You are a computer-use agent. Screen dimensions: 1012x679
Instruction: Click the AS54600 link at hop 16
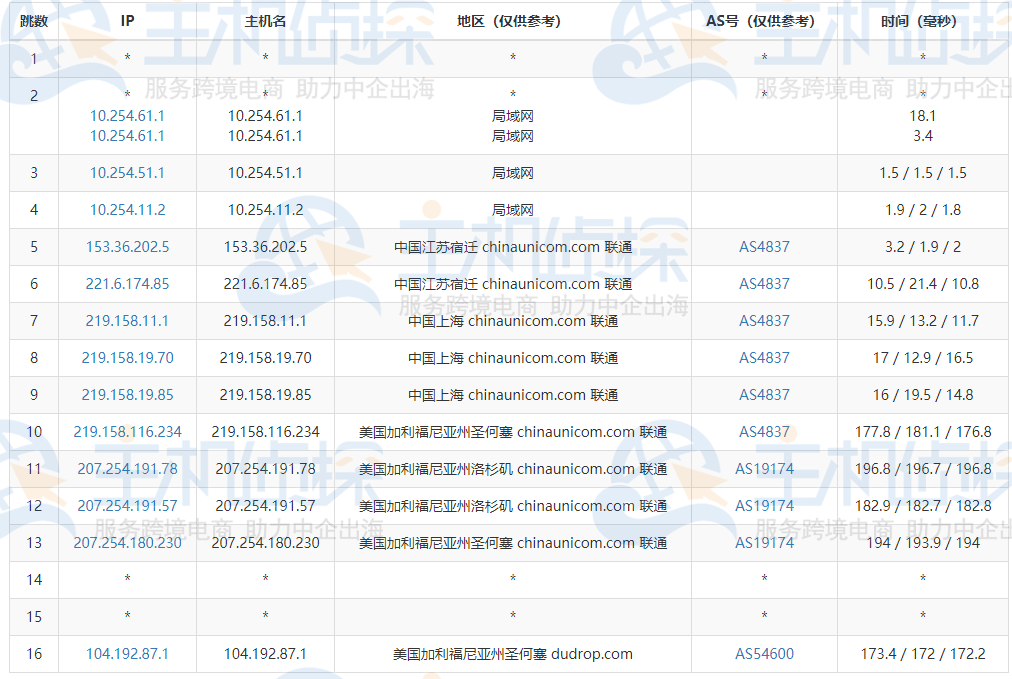pos(764,653)
